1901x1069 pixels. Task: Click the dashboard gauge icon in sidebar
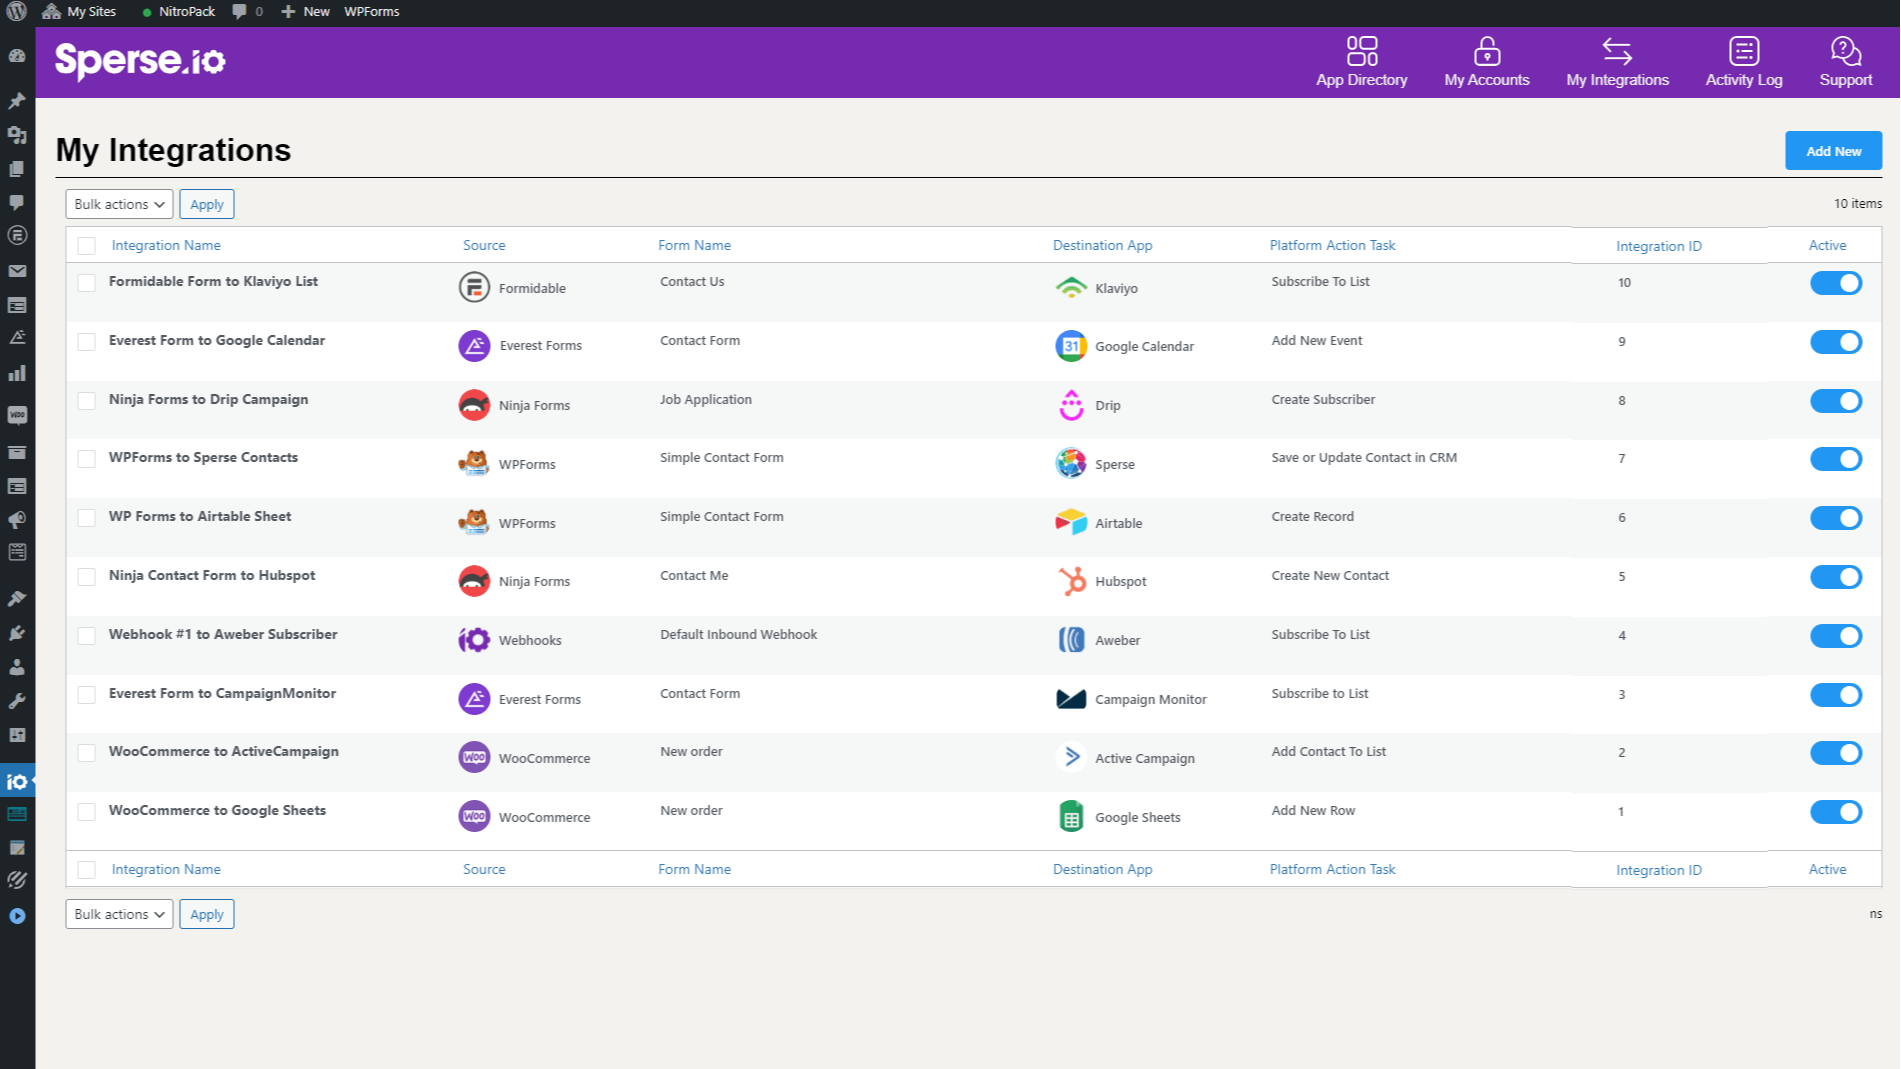[x=17, y=56]
